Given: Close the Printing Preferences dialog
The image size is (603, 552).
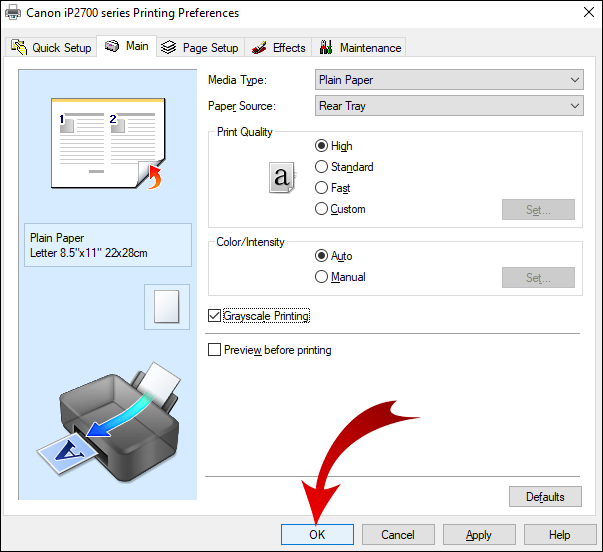Looking at the screenshot, I should tap(588, 12).
